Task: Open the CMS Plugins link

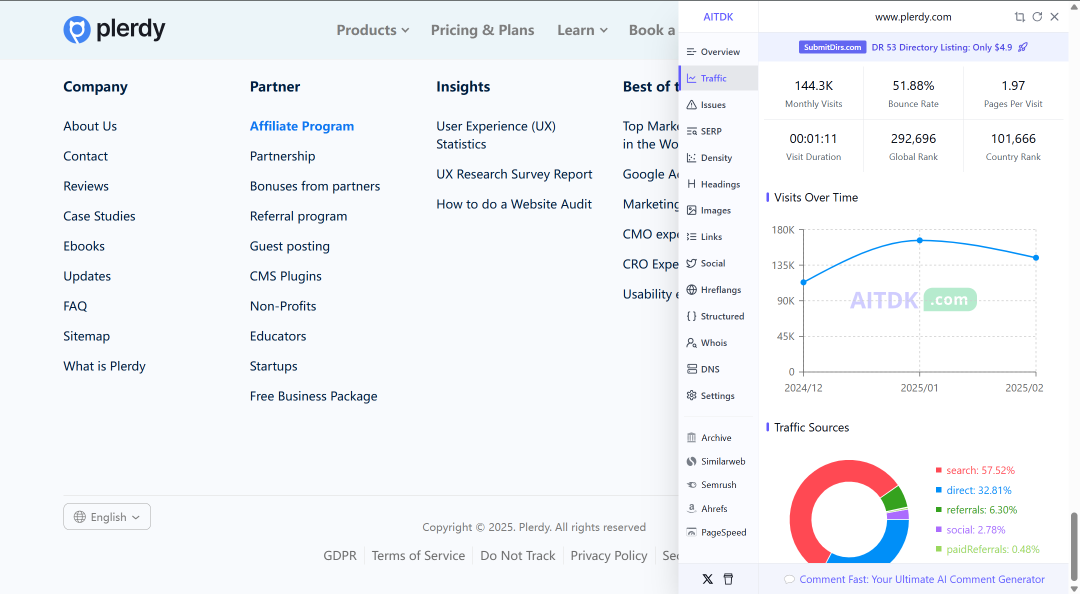Action: pos(286,276)
